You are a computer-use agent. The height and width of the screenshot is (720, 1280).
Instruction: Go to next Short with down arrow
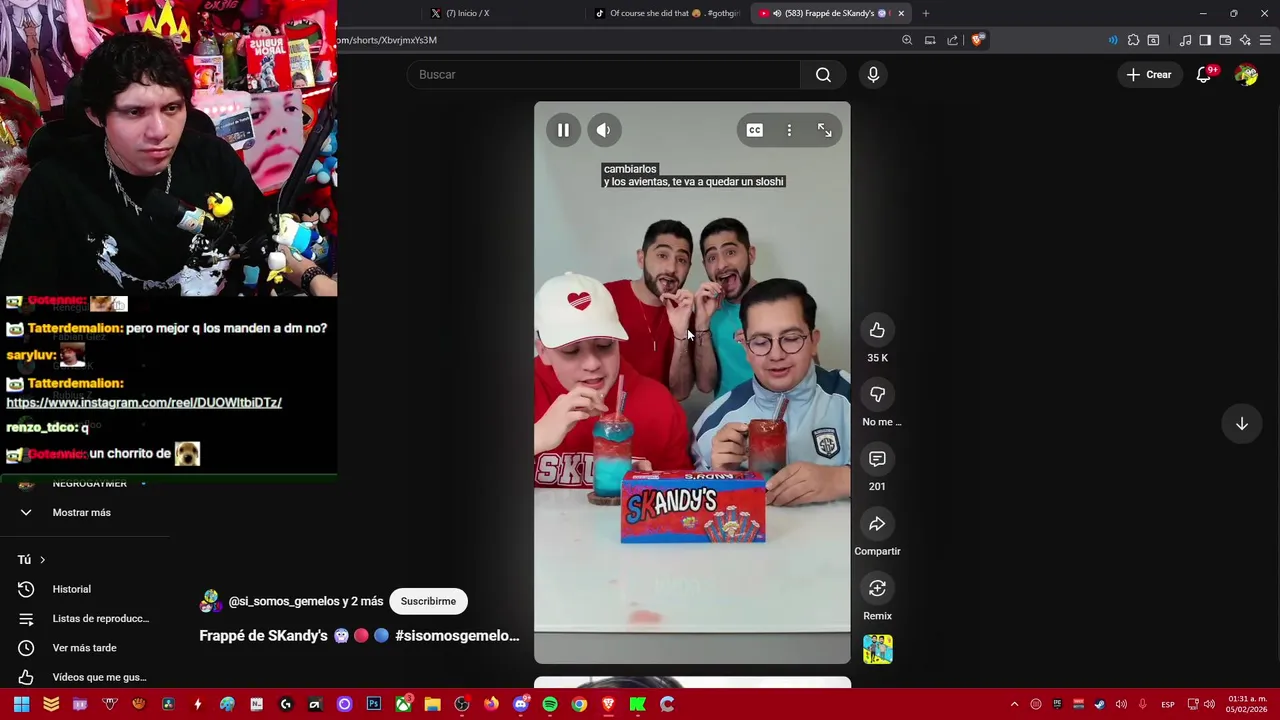point(1241,424)
